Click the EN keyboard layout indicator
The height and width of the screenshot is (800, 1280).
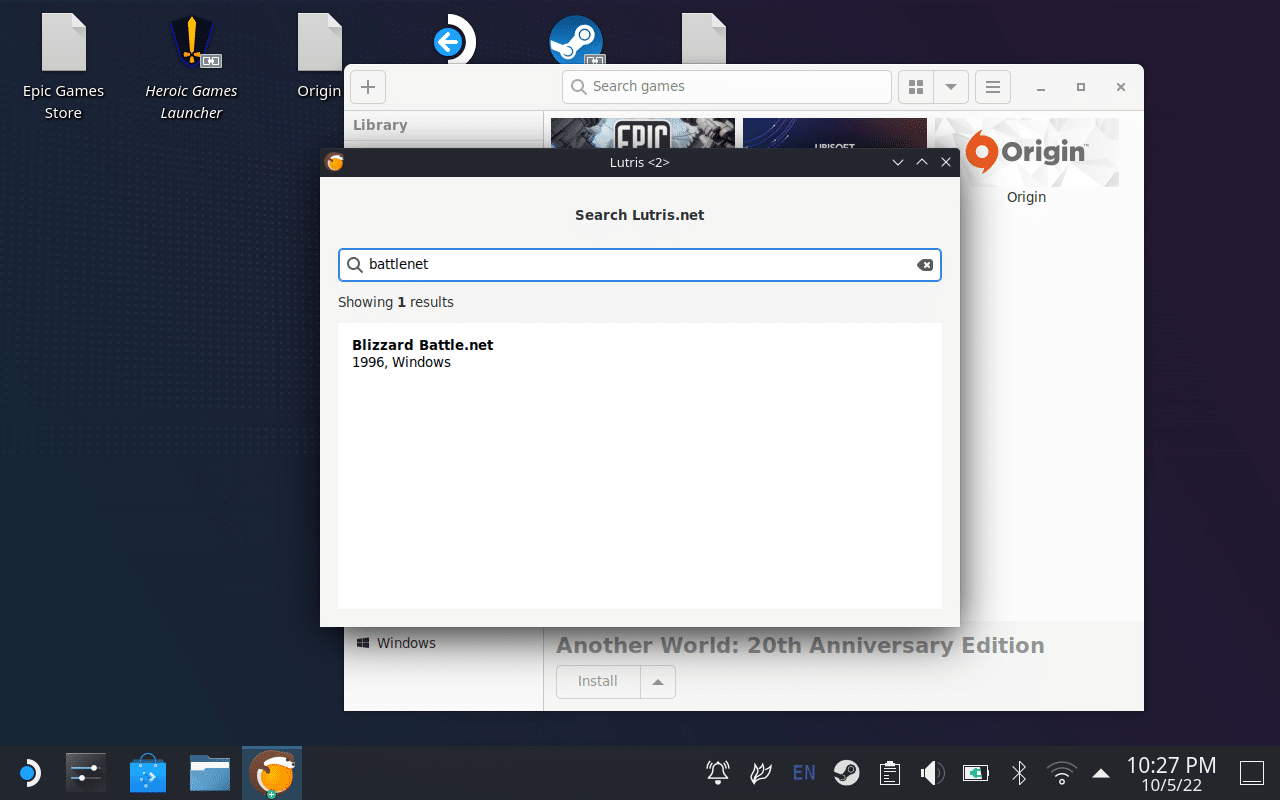click(x=804, y=773)
